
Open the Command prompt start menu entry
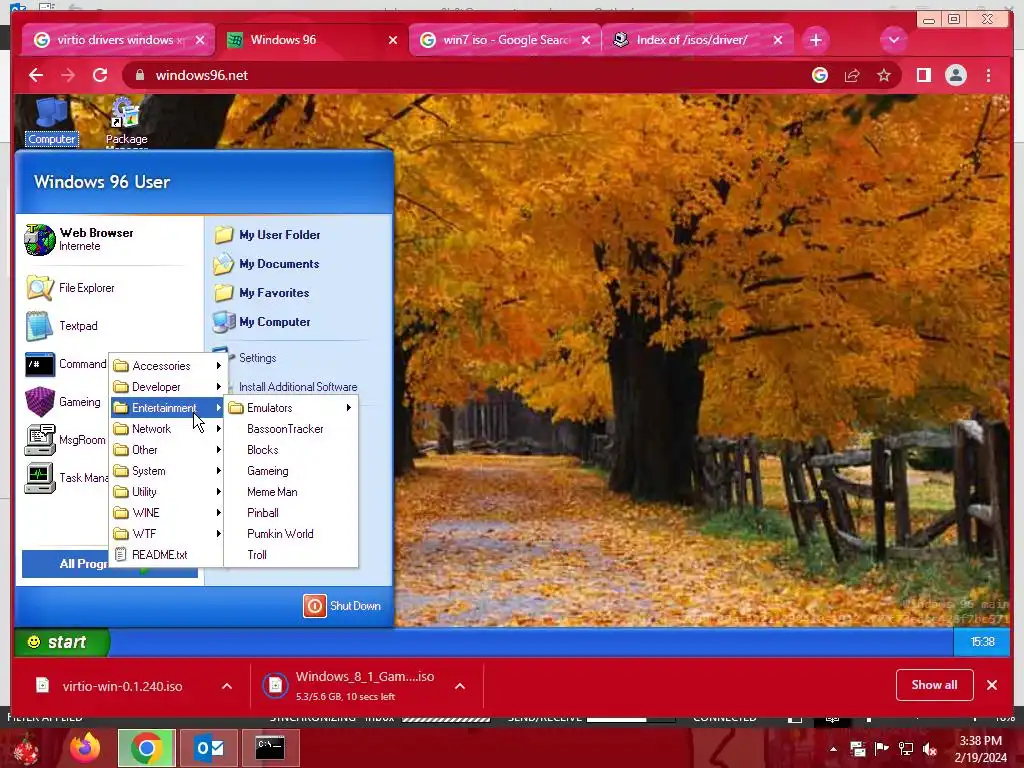pyautogui.click(x=65, y=364)
